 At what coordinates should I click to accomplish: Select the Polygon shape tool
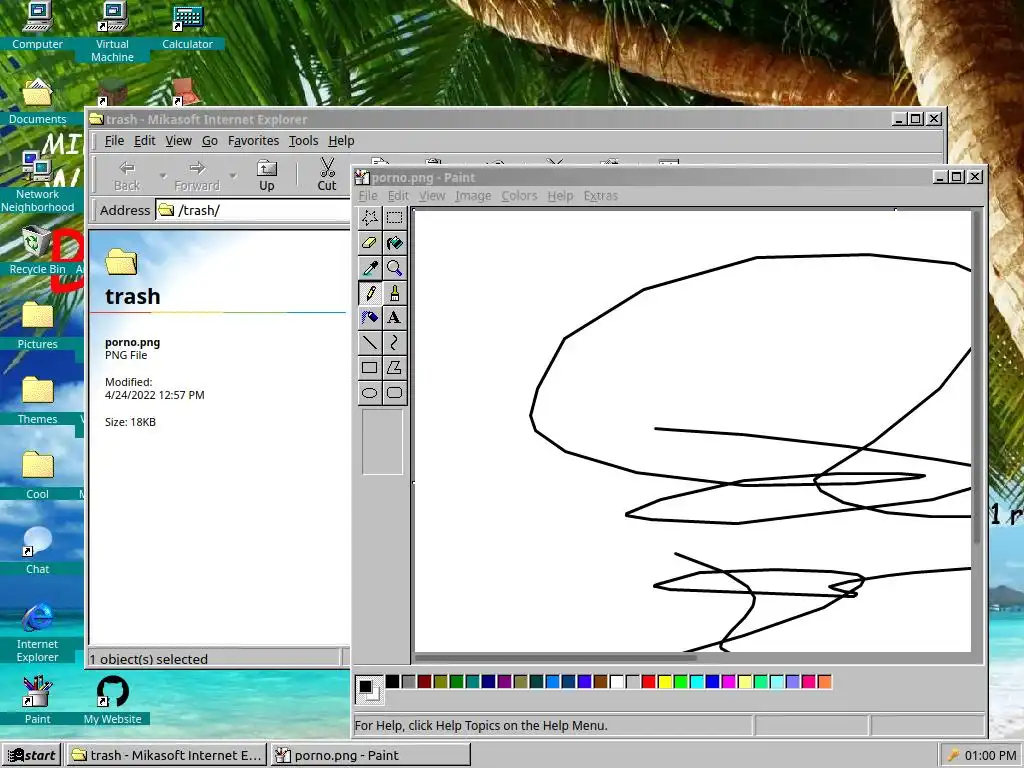tap(394, 367)
